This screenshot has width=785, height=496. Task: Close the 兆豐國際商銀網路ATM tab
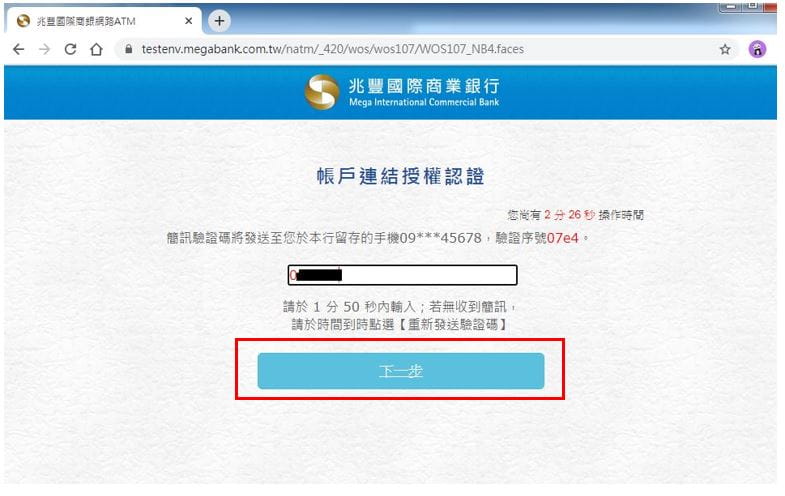(189, 21)
